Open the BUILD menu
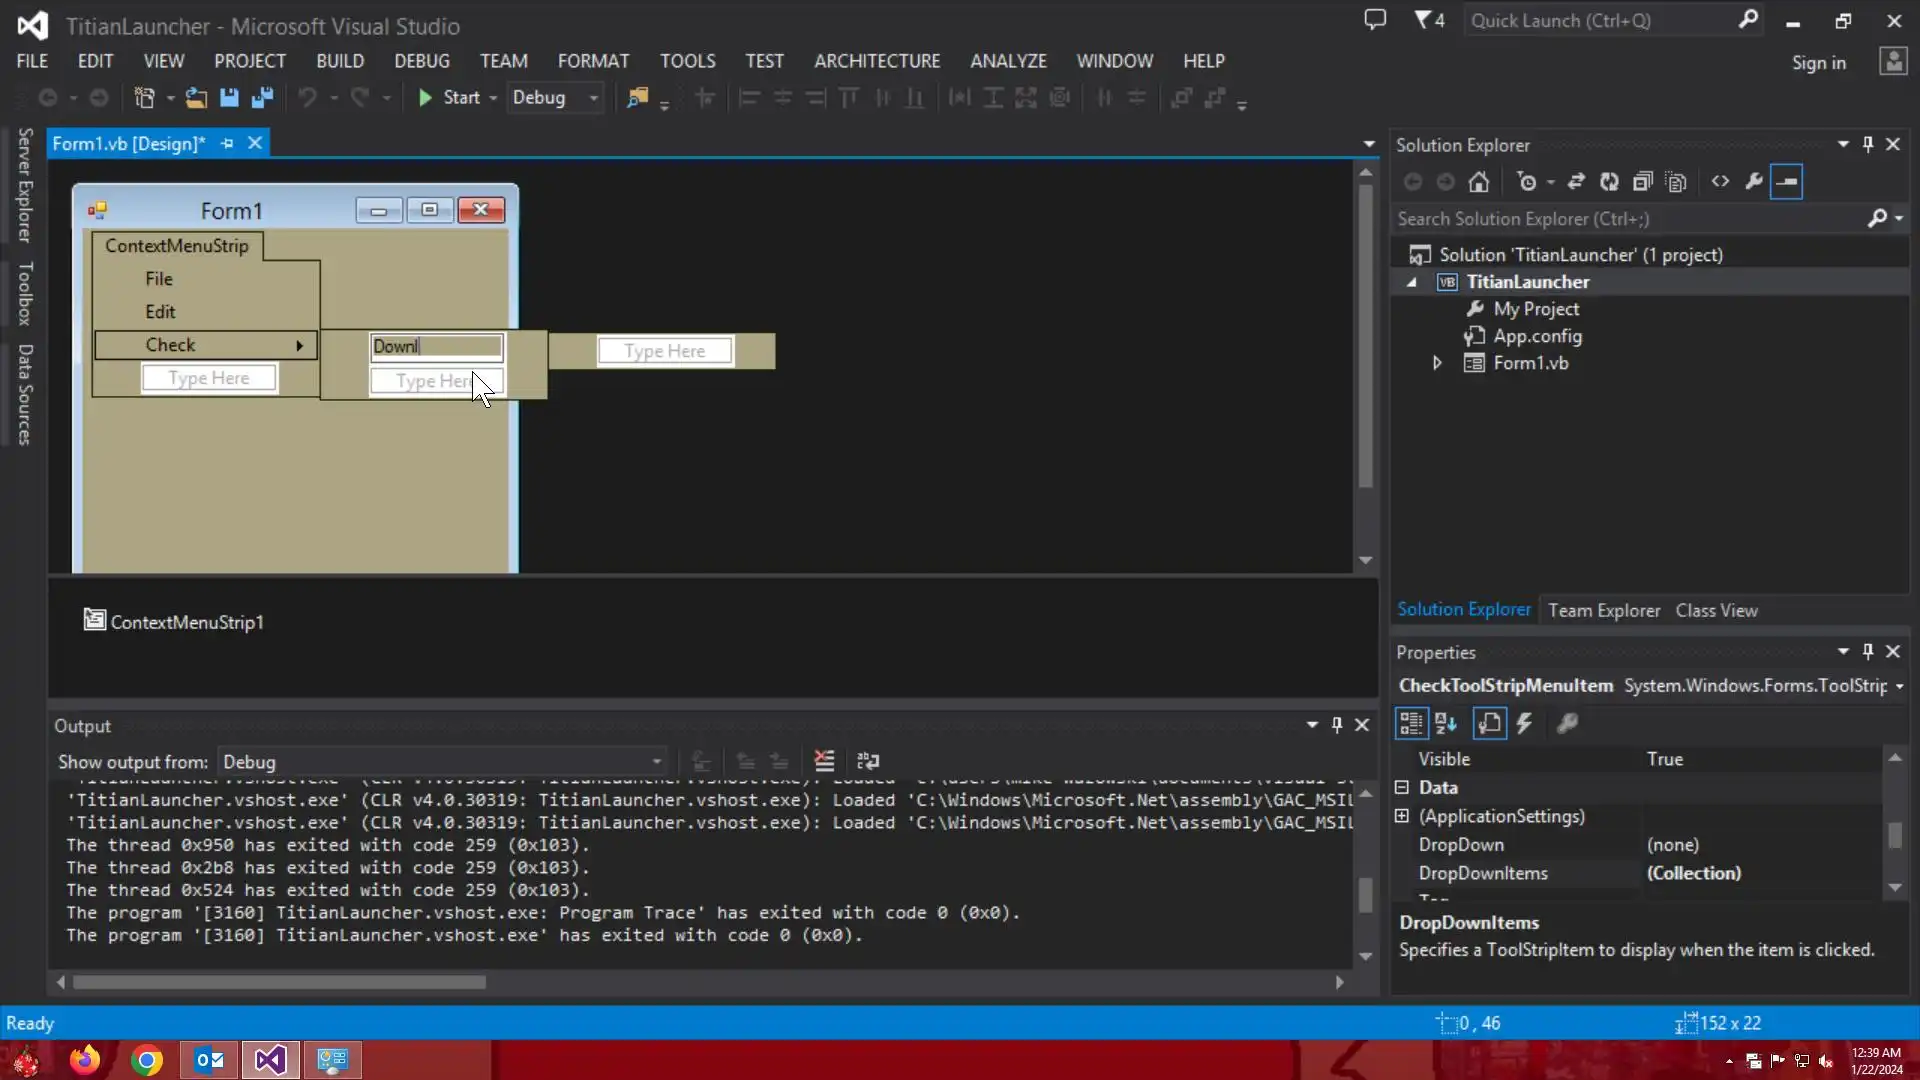Screen dimensions: 1920x1080 pyautogui.click(x=340, y=61)
